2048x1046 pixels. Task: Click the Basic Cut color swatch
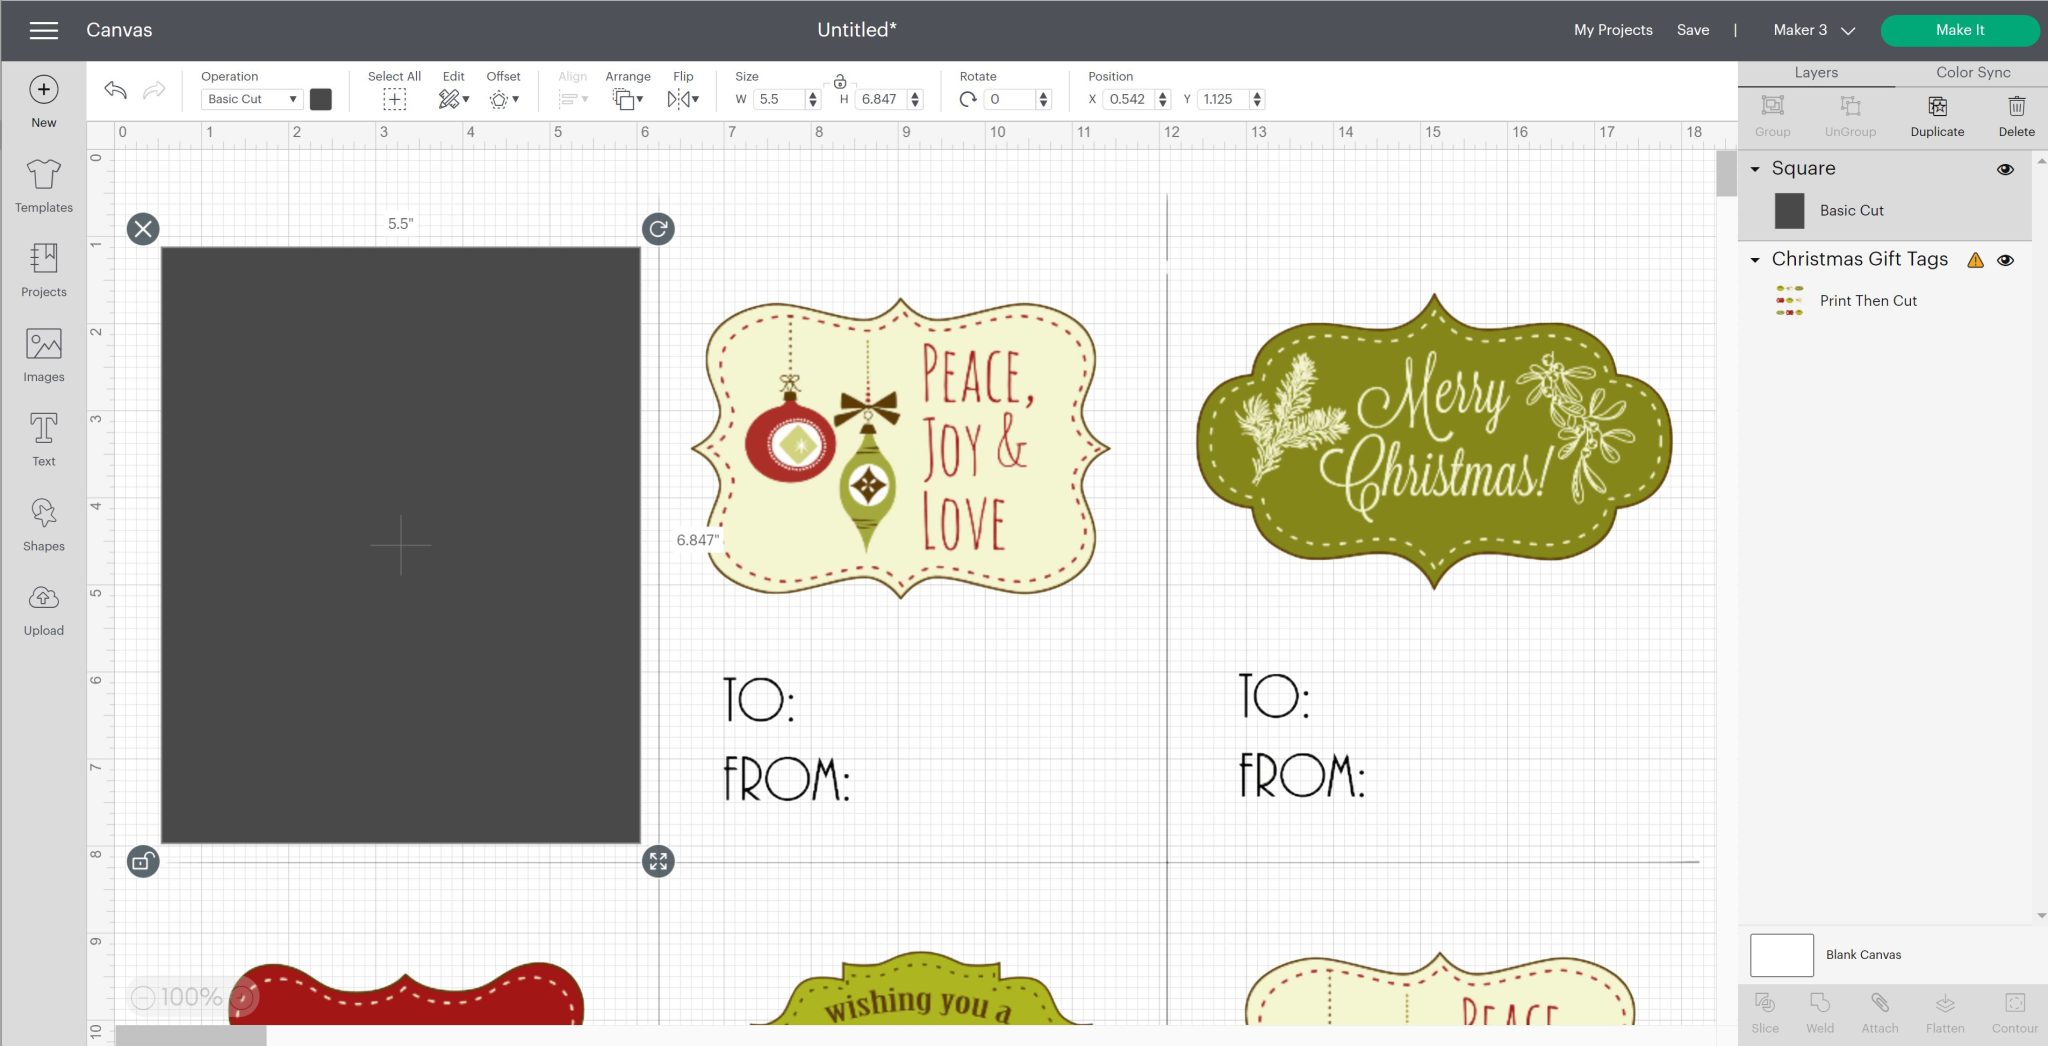(x=321, y=98)
